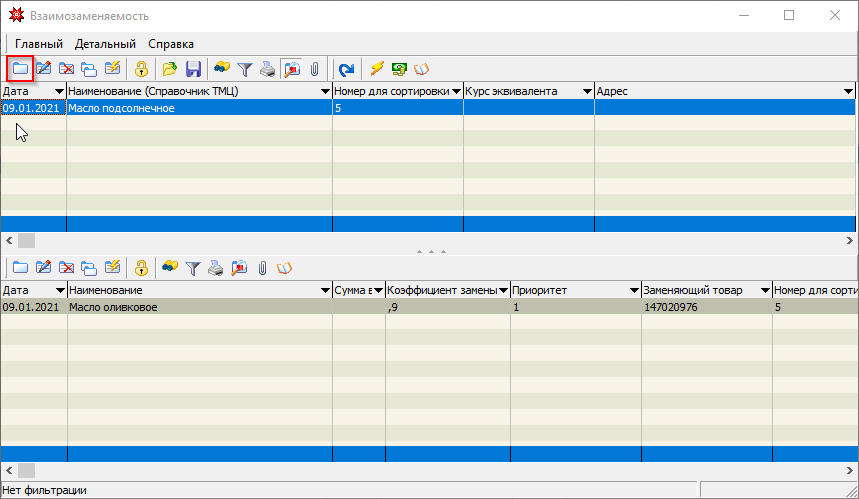This screenshot has height=499, width=859.
Task: Open the Главный menu
Action: (x=38, y=44)
